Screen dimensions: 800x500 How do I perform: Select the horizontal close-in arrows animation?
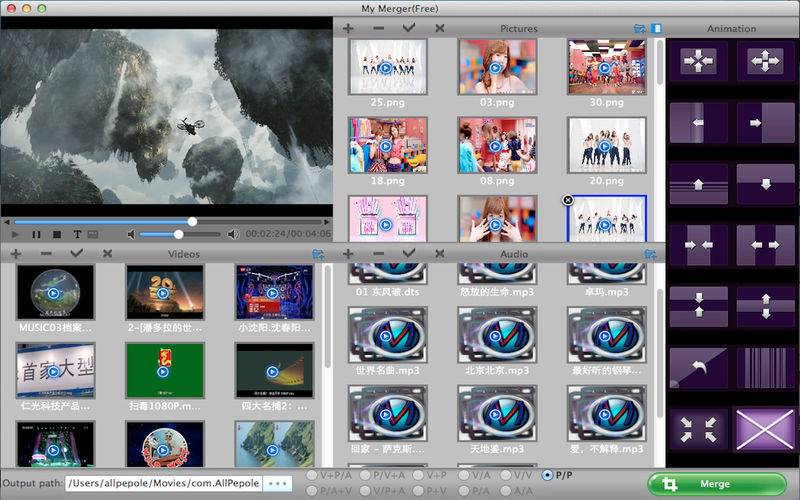[698, 245]
